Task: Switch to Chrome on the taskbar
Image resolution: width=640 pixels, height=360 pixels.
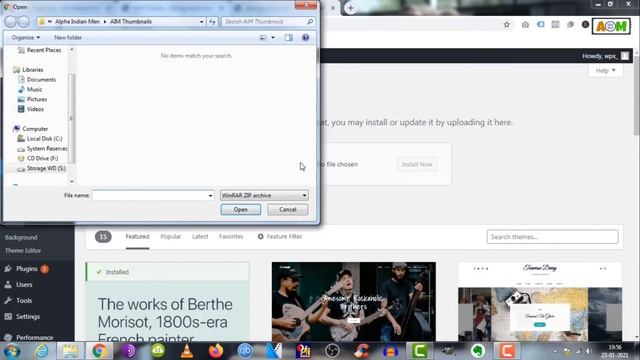Action: coord(99,351)
